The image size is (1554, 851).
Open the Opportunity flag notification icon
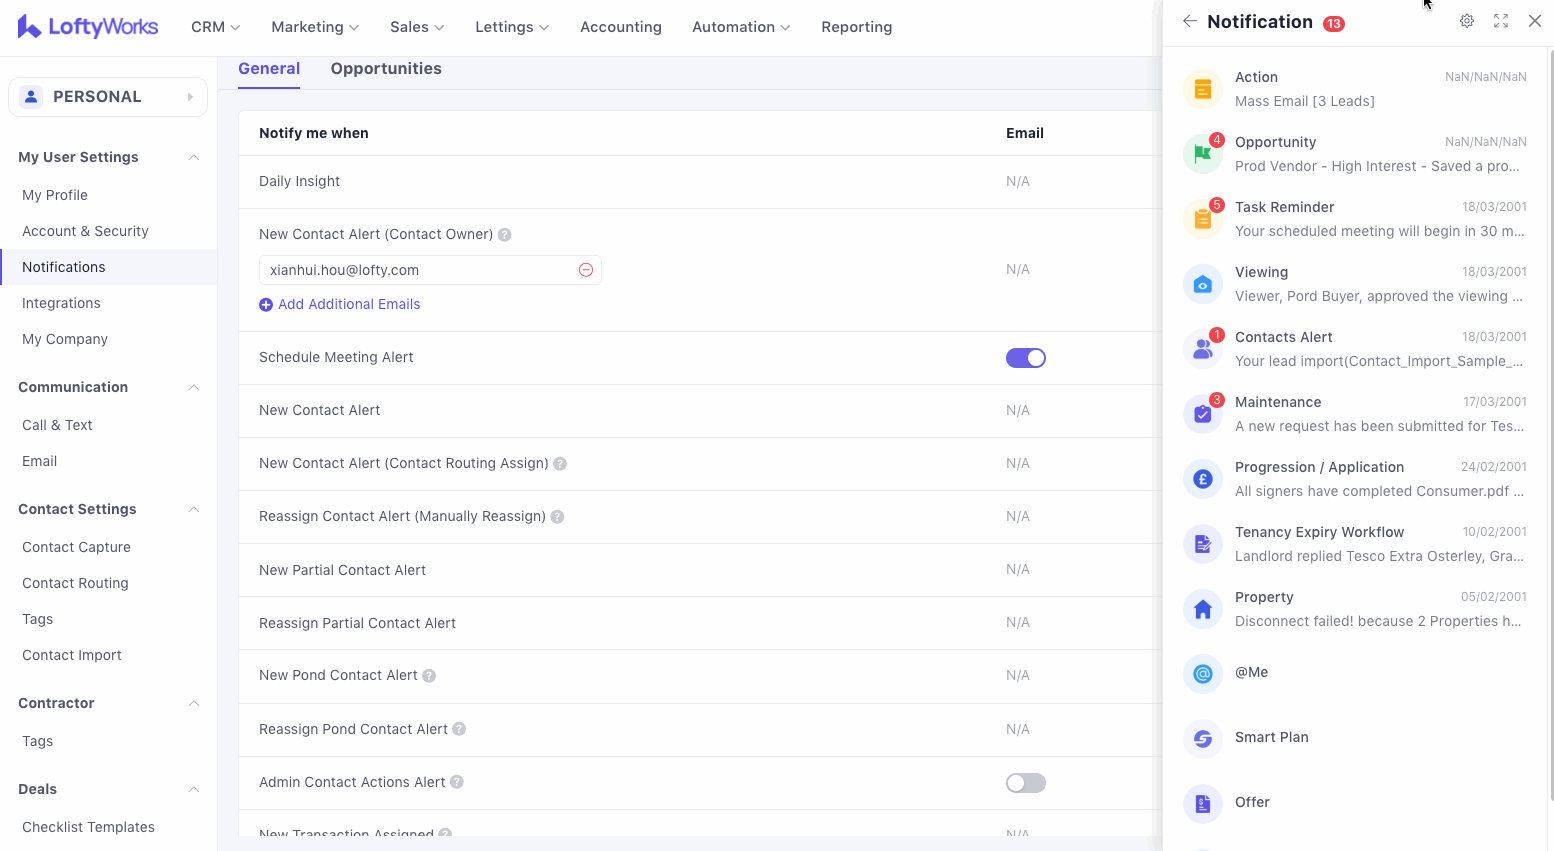tap(1202, 154)
